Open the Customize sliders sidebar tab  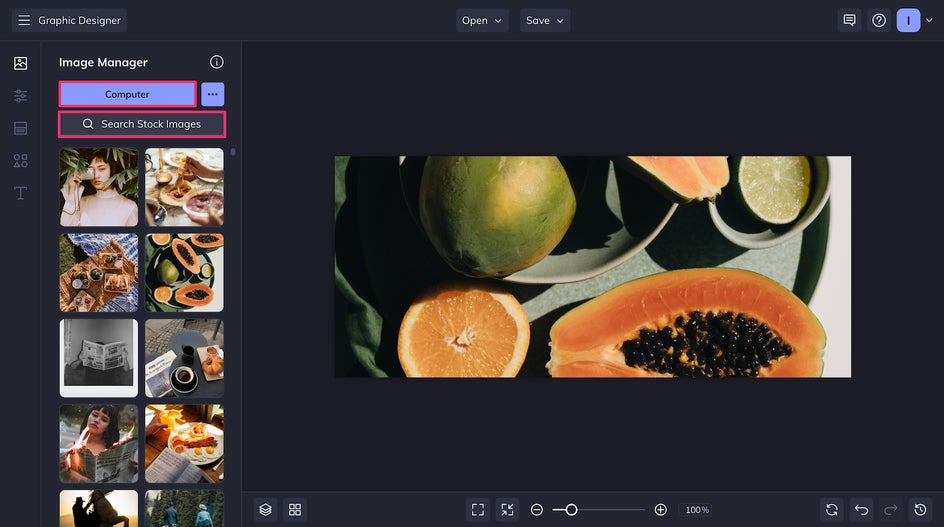20,96
